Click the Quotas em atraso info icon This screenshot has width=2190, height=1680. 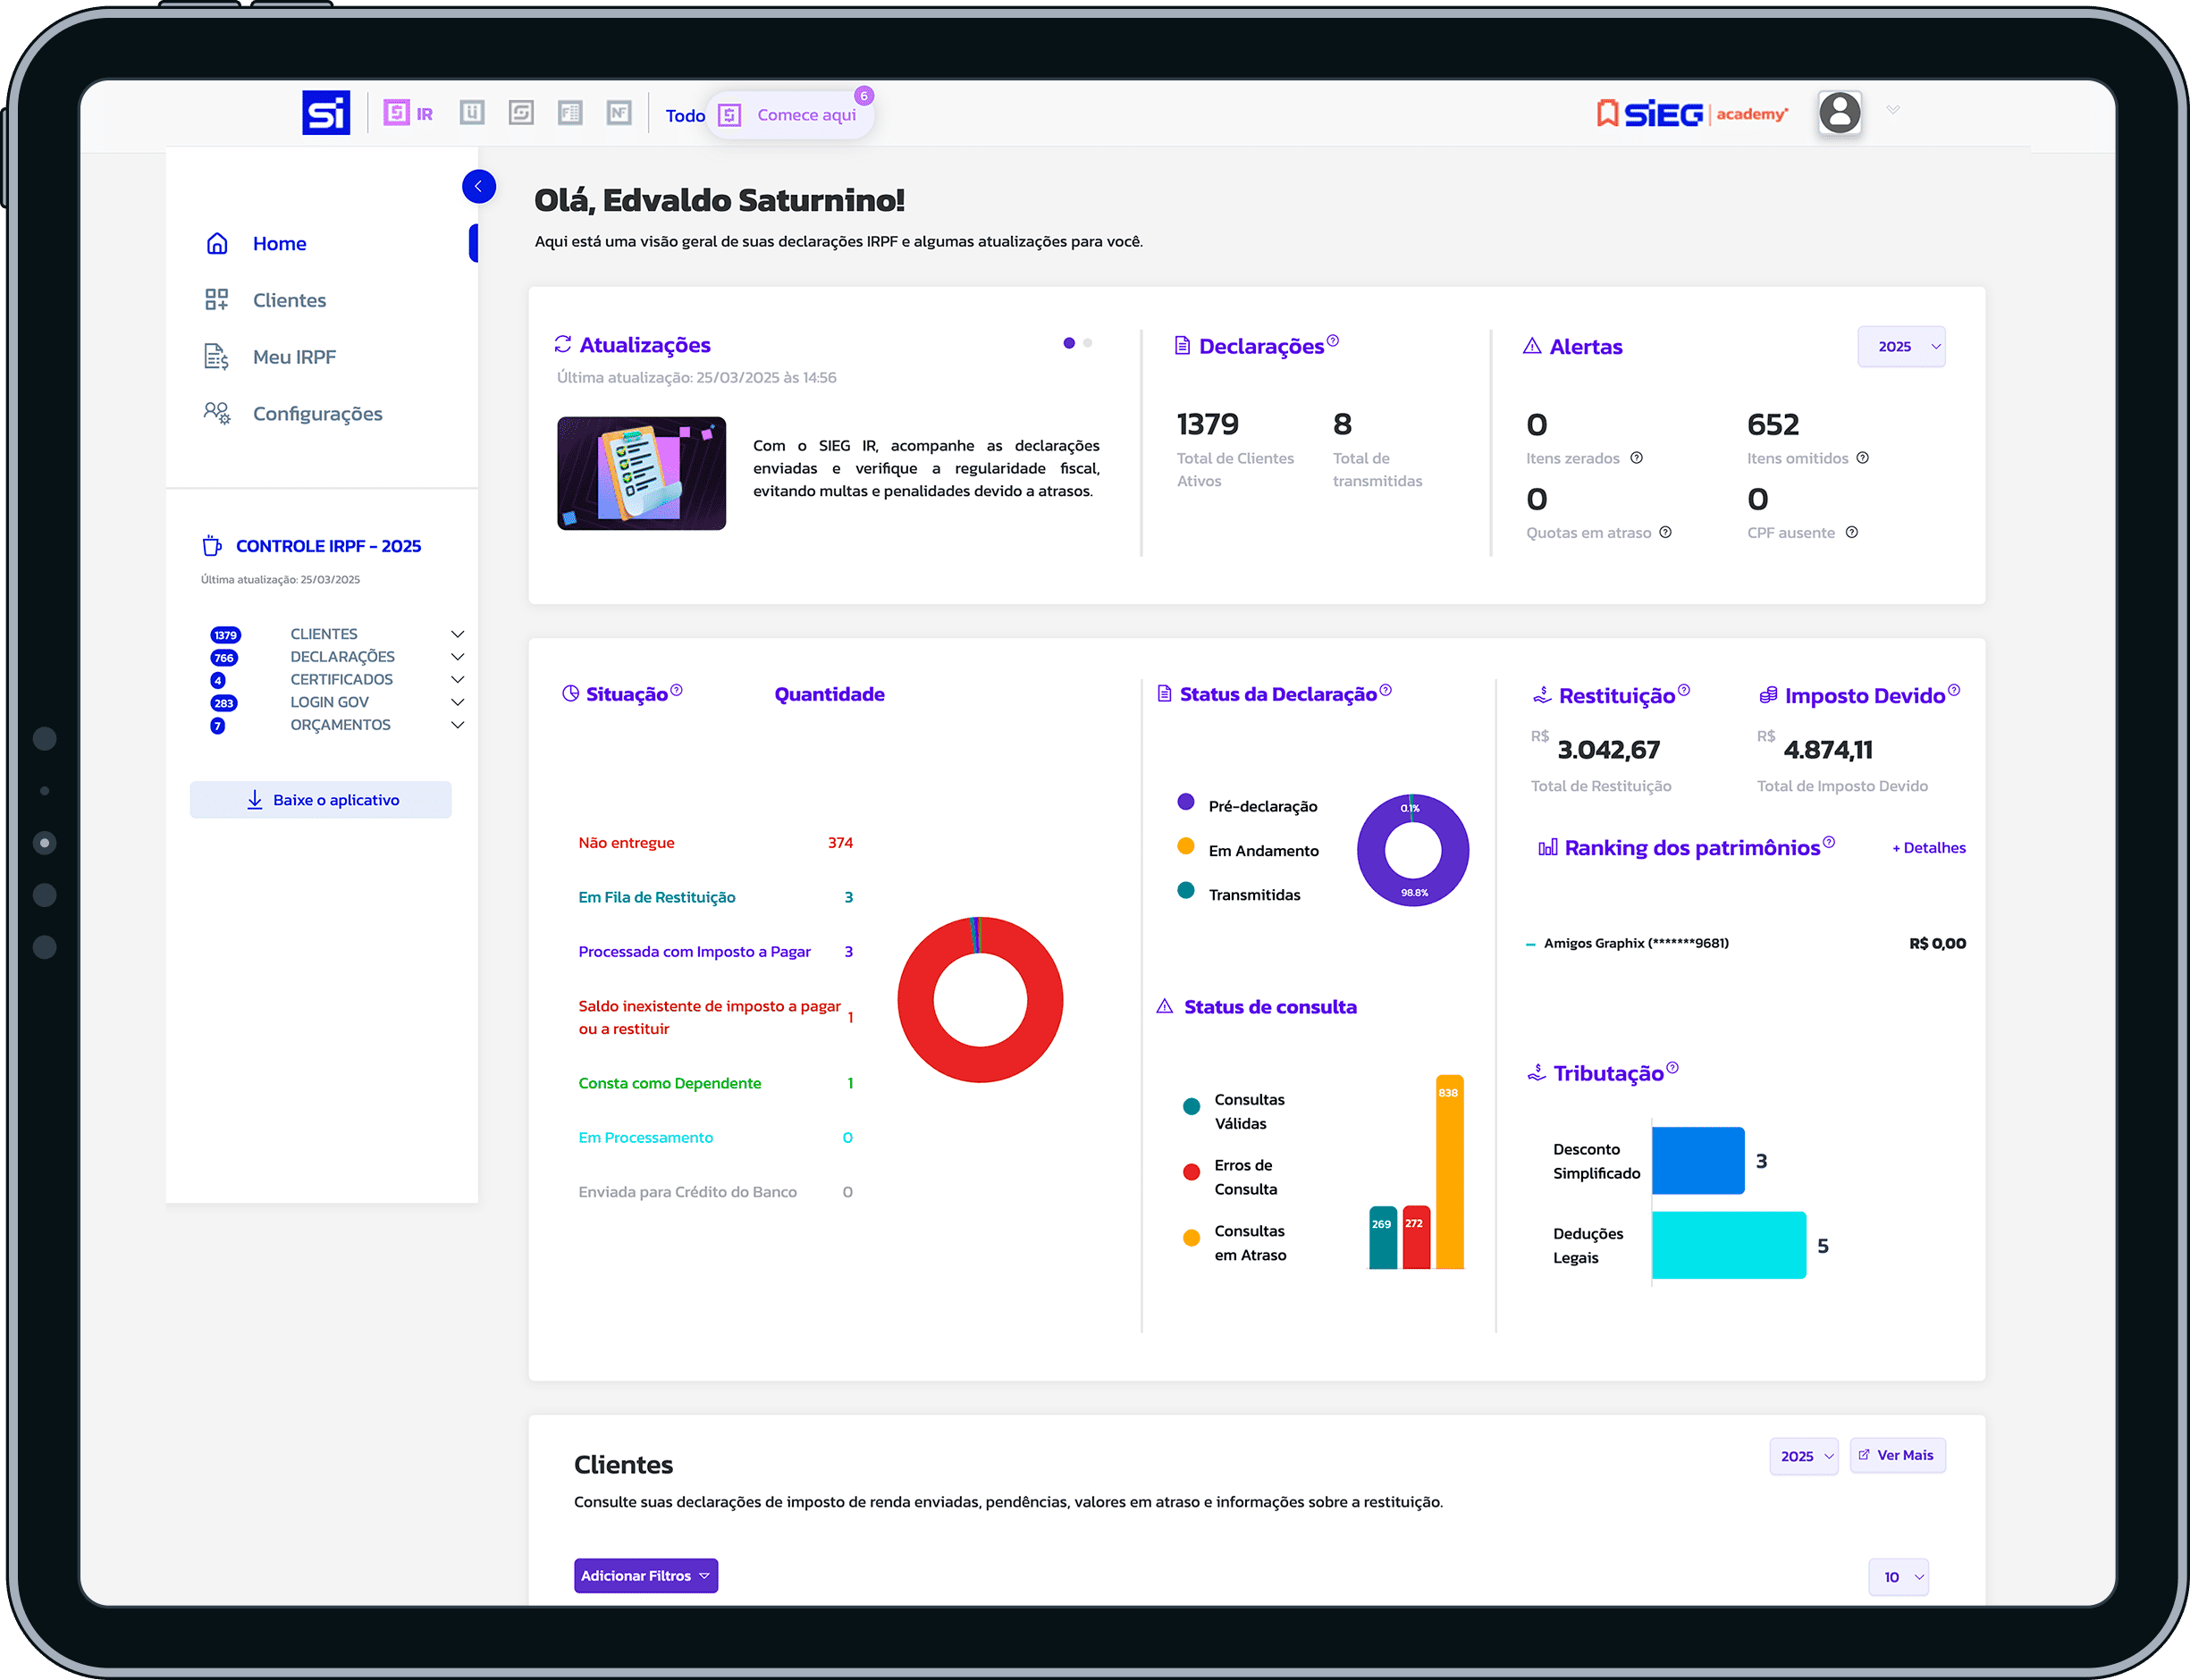coord(1665,532)
